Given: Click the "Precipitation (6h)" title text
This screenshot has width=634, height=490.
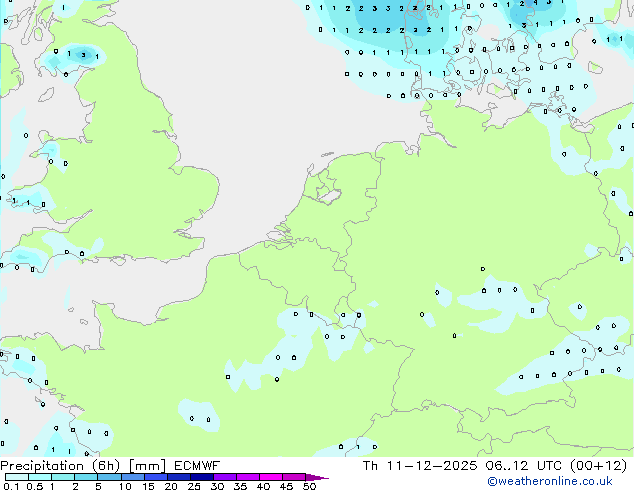Looking at the screenshot, I should coord(60,466).
